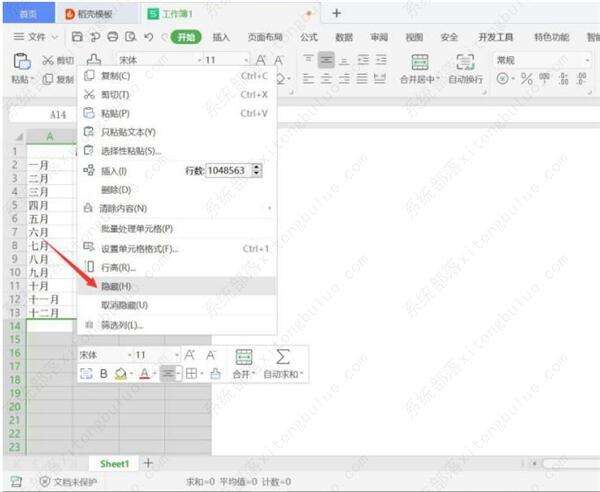Click 自动求和 AutoSum in mini toolbar
Image resolution: width=600 pixels, height=492 pixels.
[283, 364]
